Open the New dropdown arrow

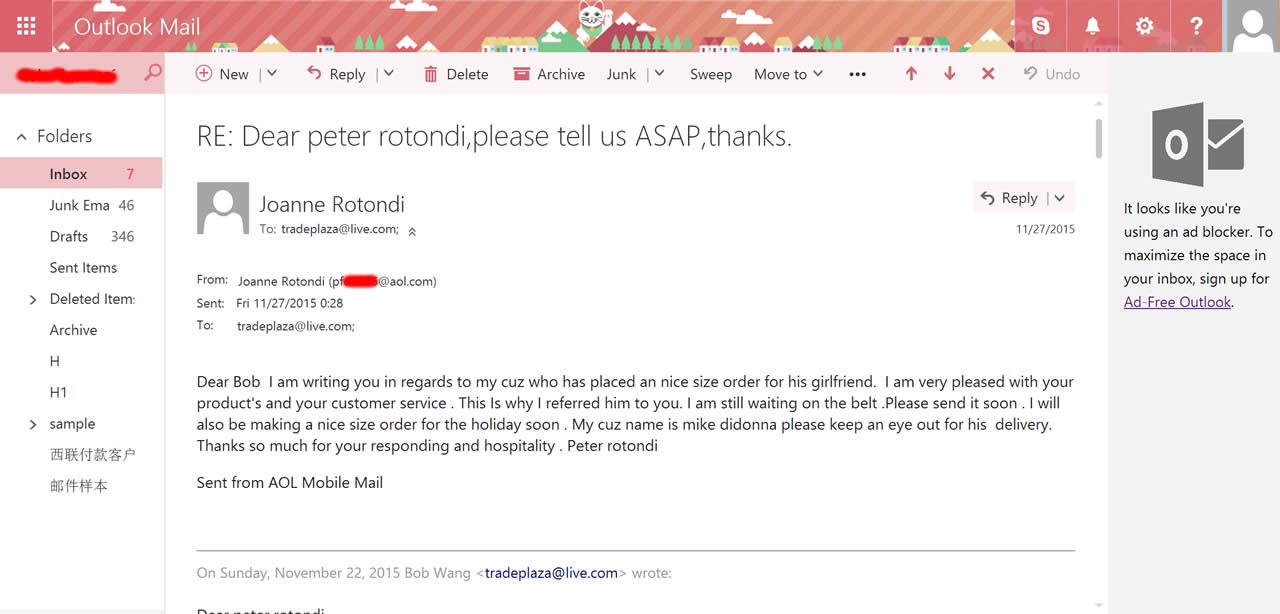click(x=272, y=74)
